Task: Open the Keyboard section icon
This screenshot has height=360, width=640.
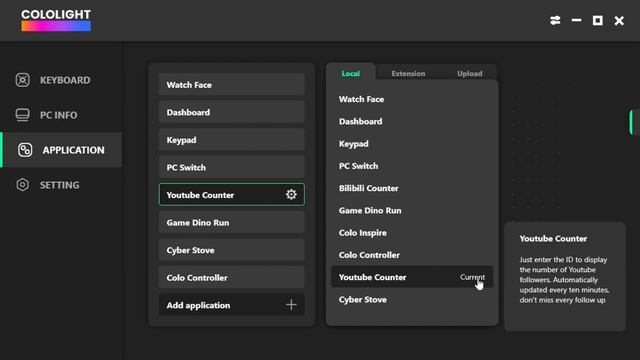Action: click(22, 80)
